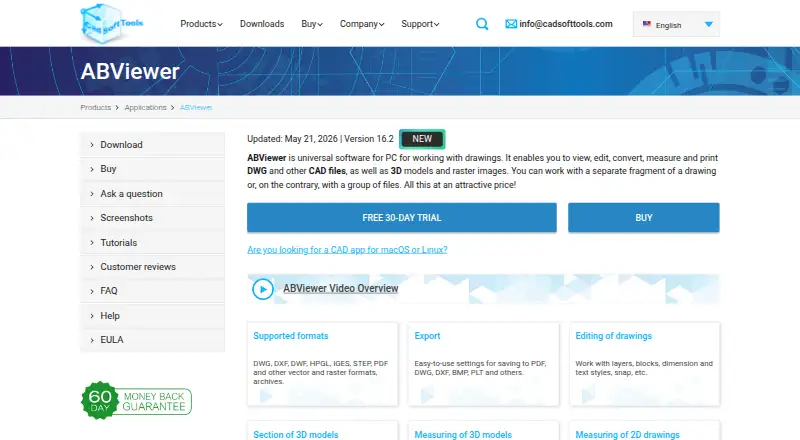The width and height of the screenshot is (800, 440).
Task: Click the info@cadsofttools.com email link
Action: coord(566,24)
